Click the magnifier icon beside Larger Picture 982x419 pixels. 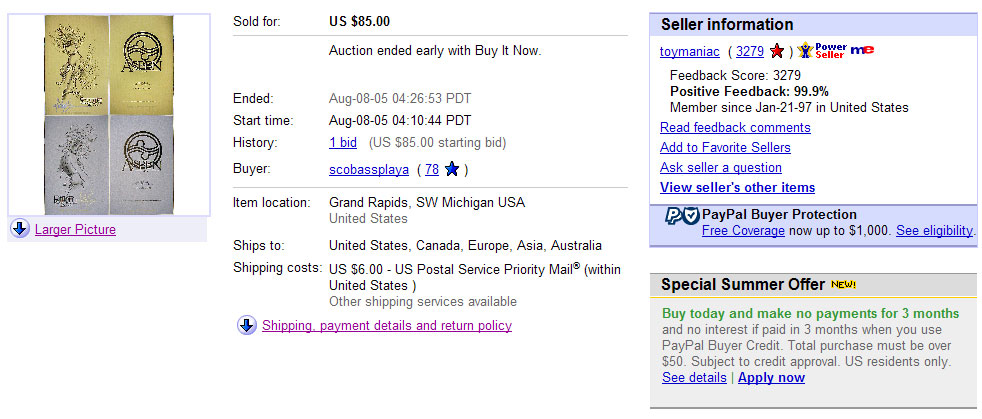click(x=20, y=229)
